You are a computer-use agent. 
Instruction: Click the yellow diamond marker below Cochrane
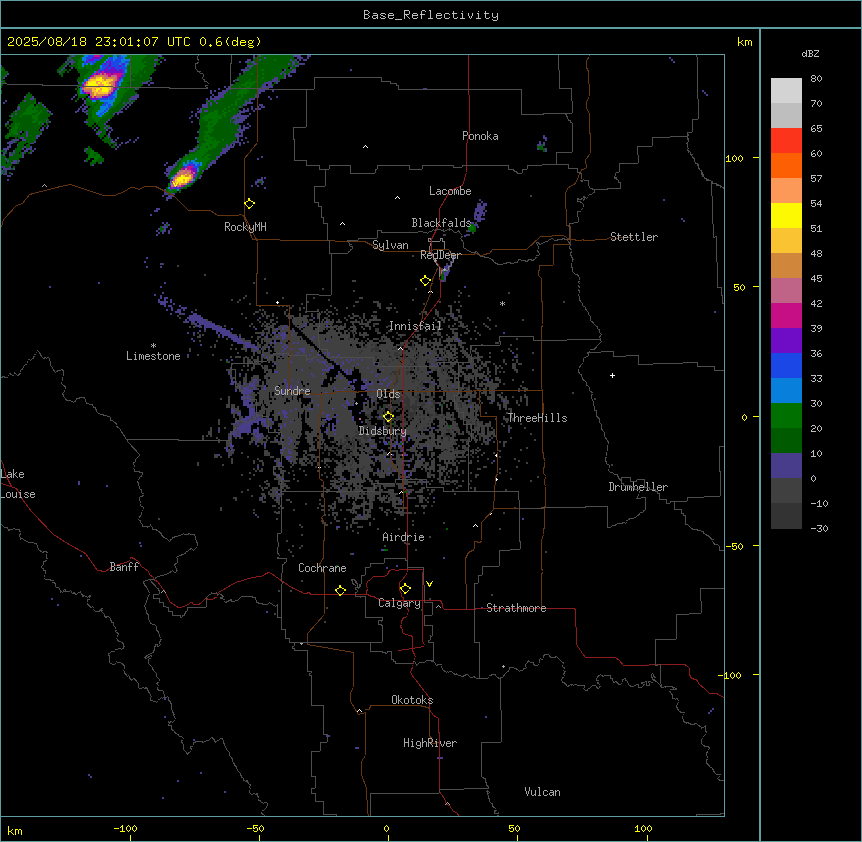(340, 590)
